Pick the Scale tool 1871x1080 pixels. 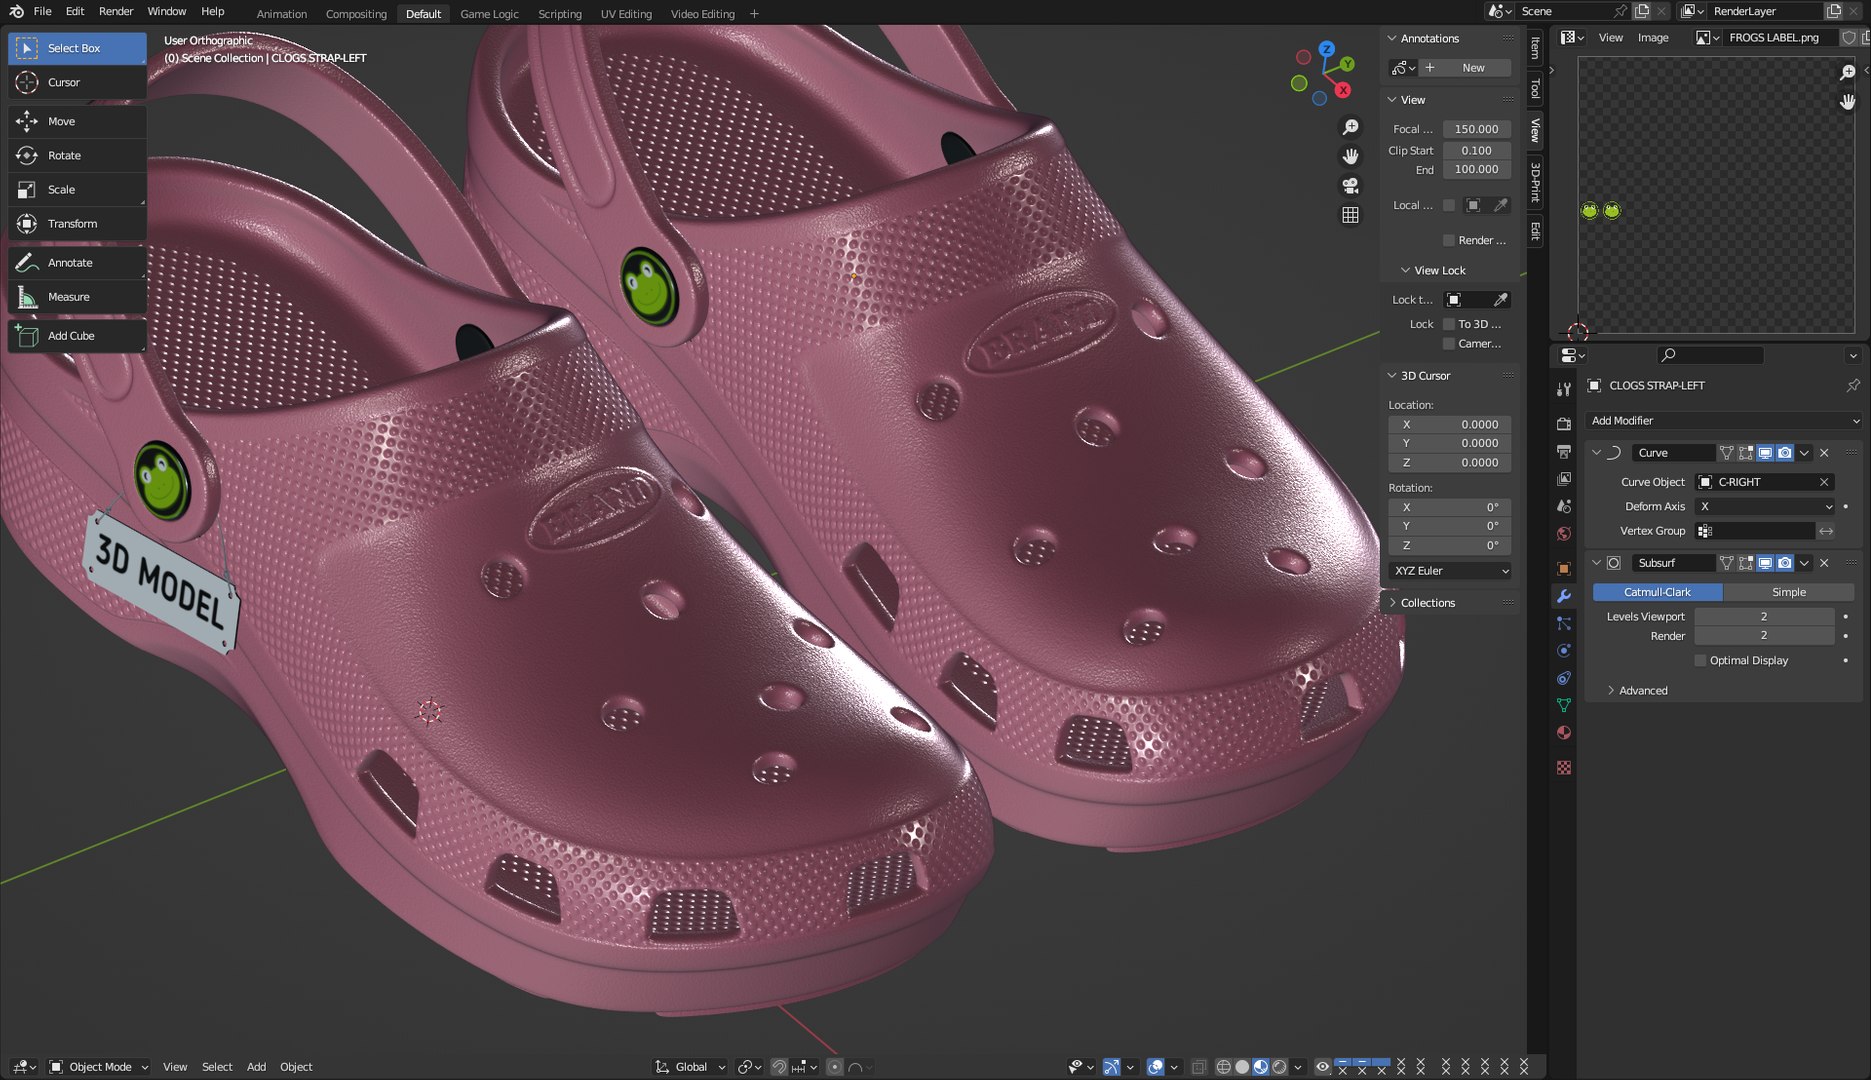(77, 189)
